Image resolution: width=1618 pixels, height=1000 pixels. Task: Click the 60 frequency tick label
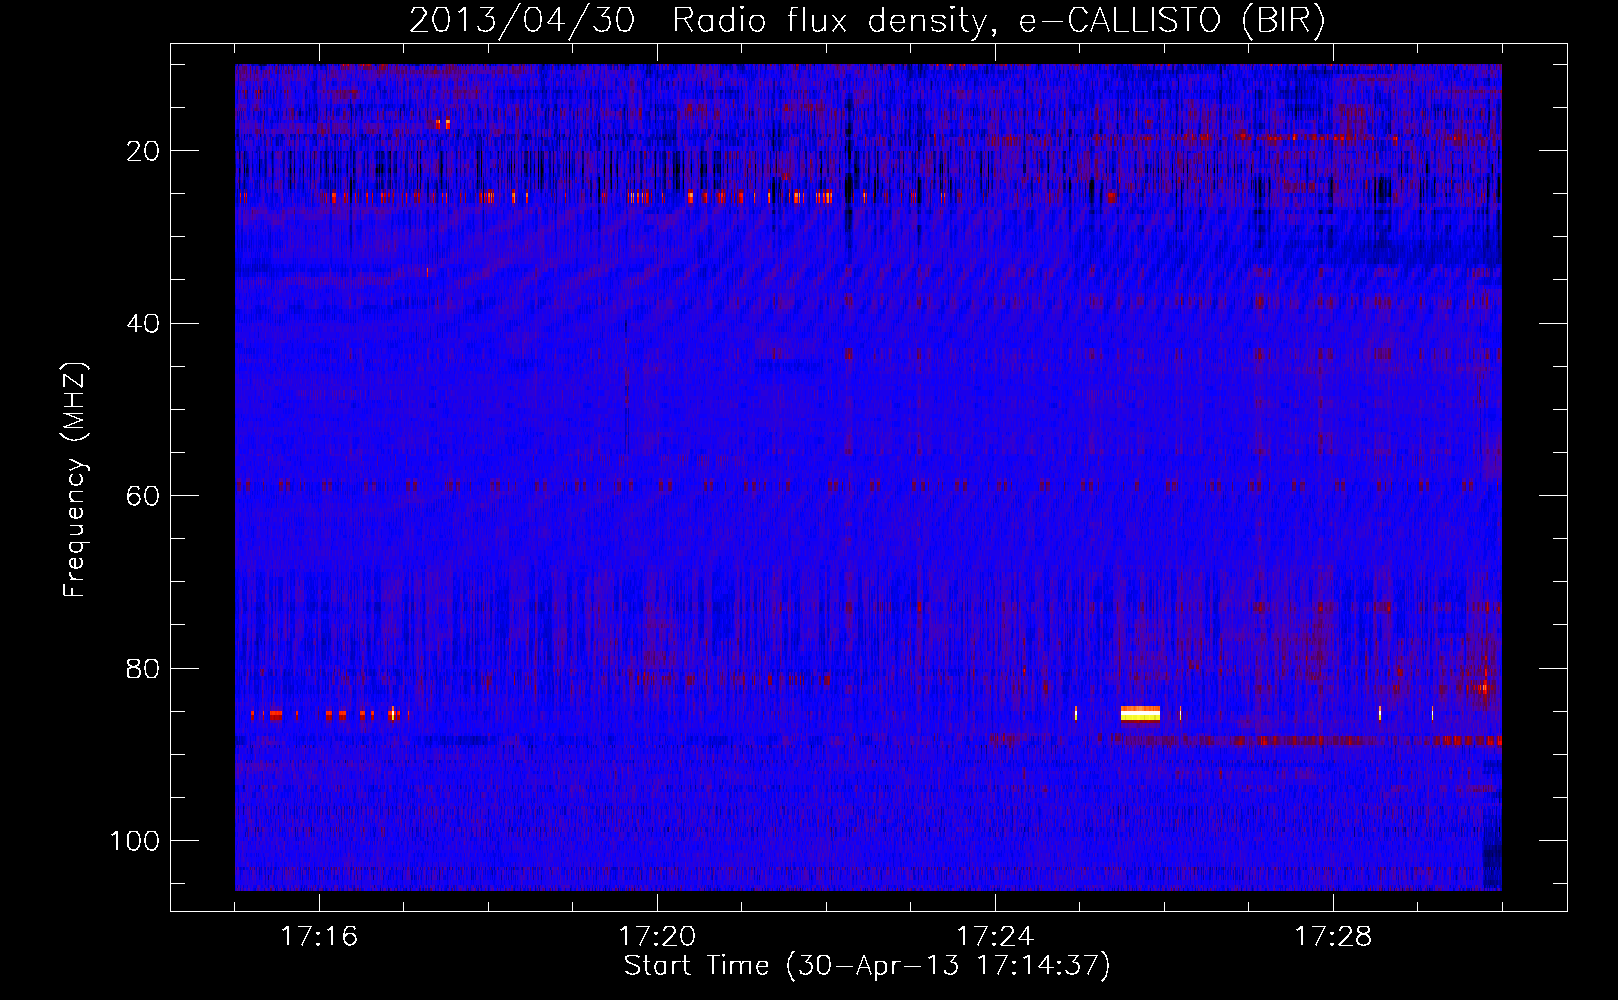tap(143, 497)
